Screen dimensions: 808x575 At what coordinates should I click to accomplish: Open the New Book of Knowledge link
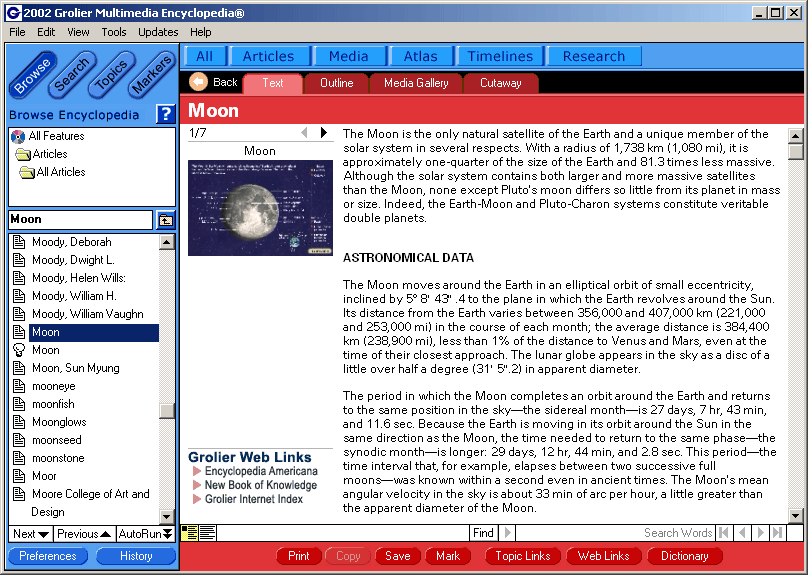(x=261, y=485)
